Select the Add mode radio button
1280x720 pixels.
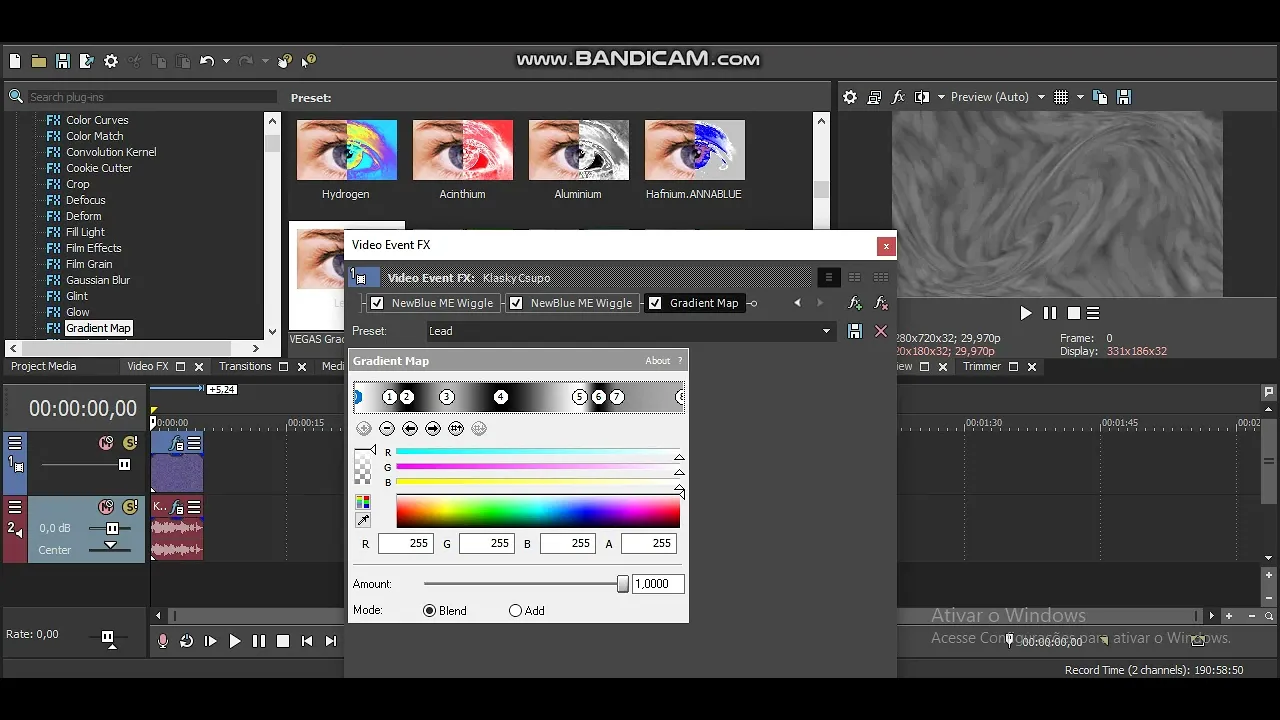pos(516,611)
